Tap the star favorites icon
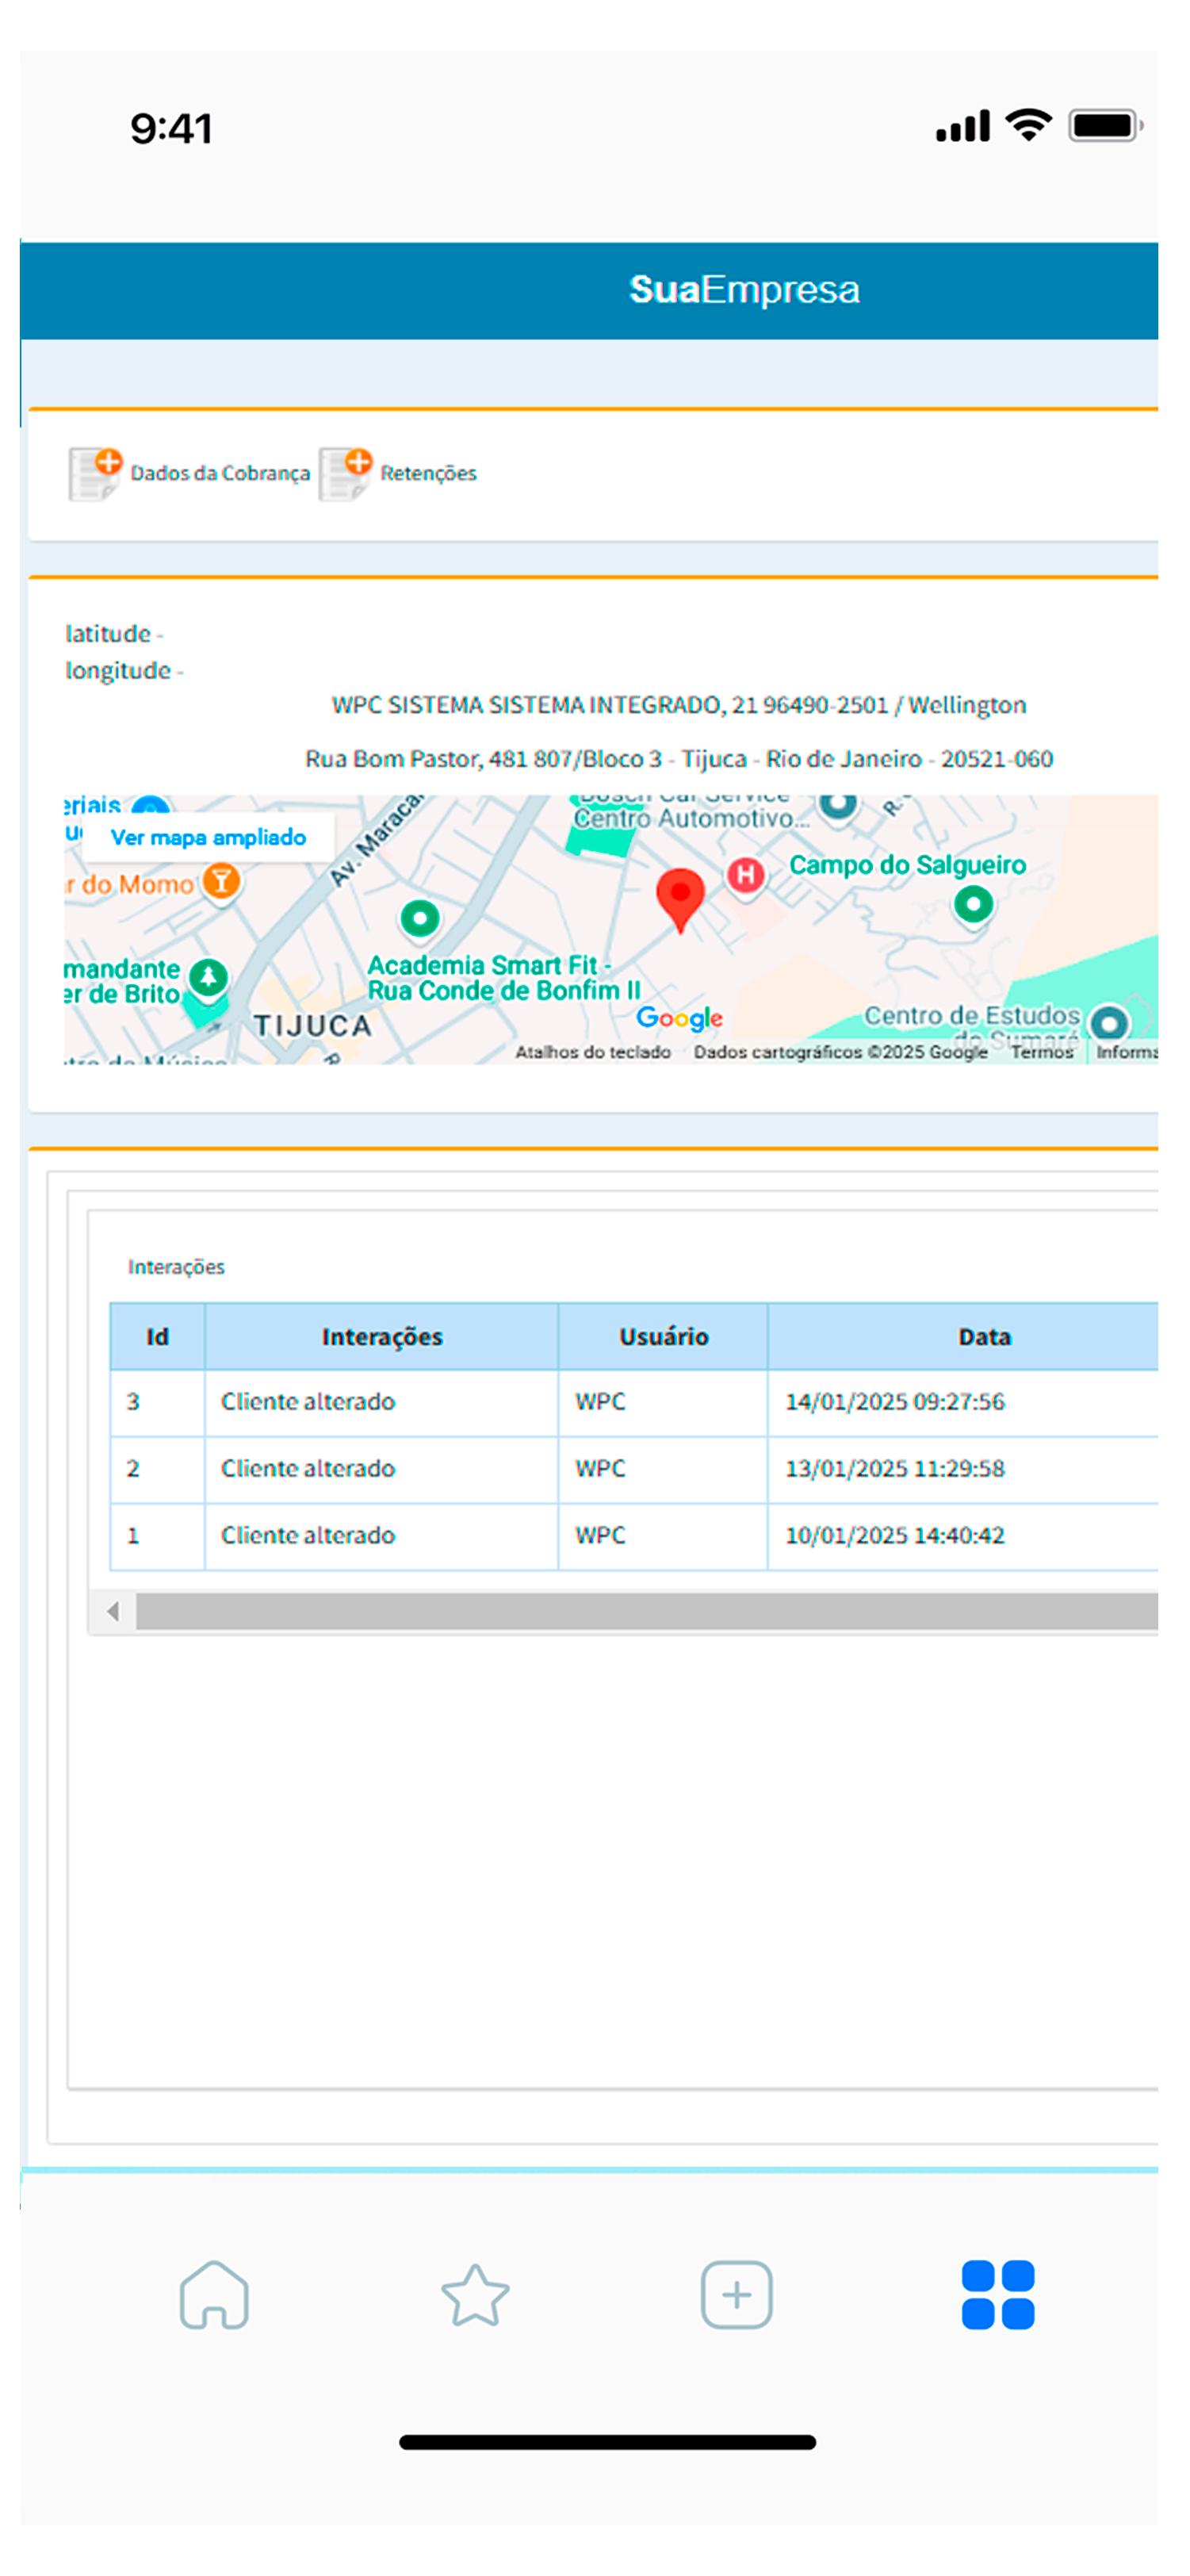 (x=475, y=2294)
